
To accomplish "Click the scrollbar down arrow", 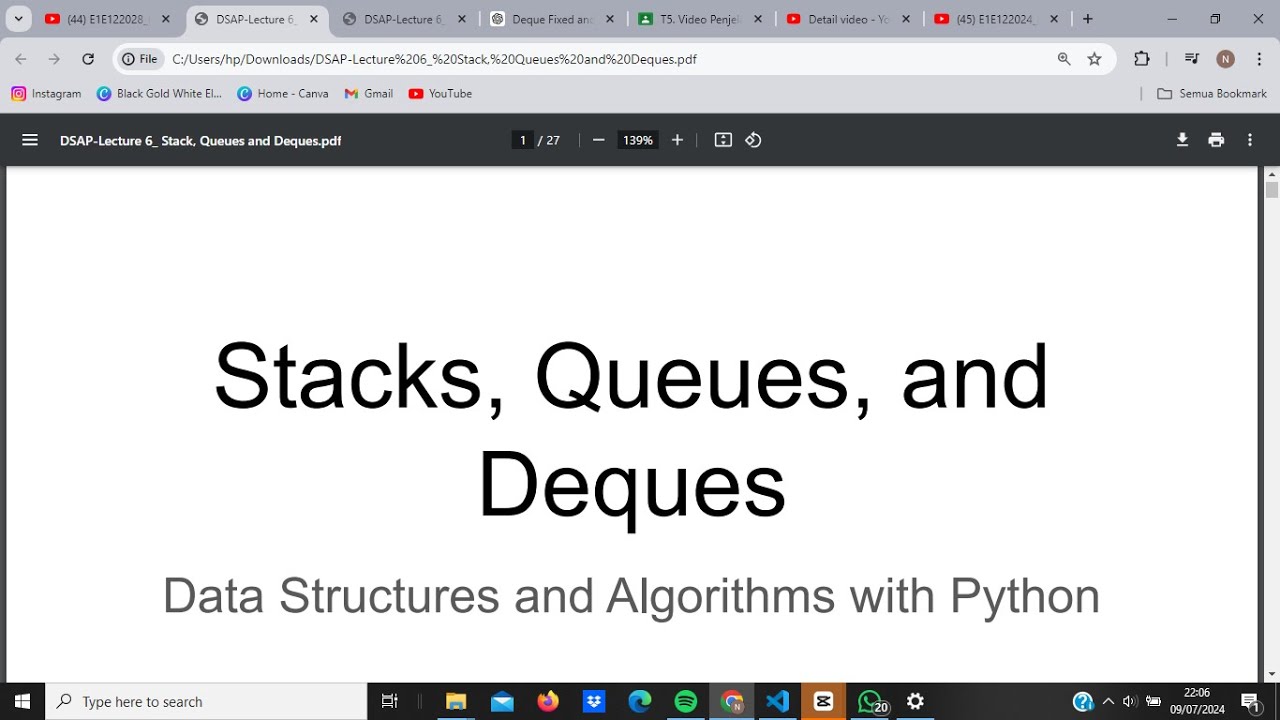I will click(1271, 674).
